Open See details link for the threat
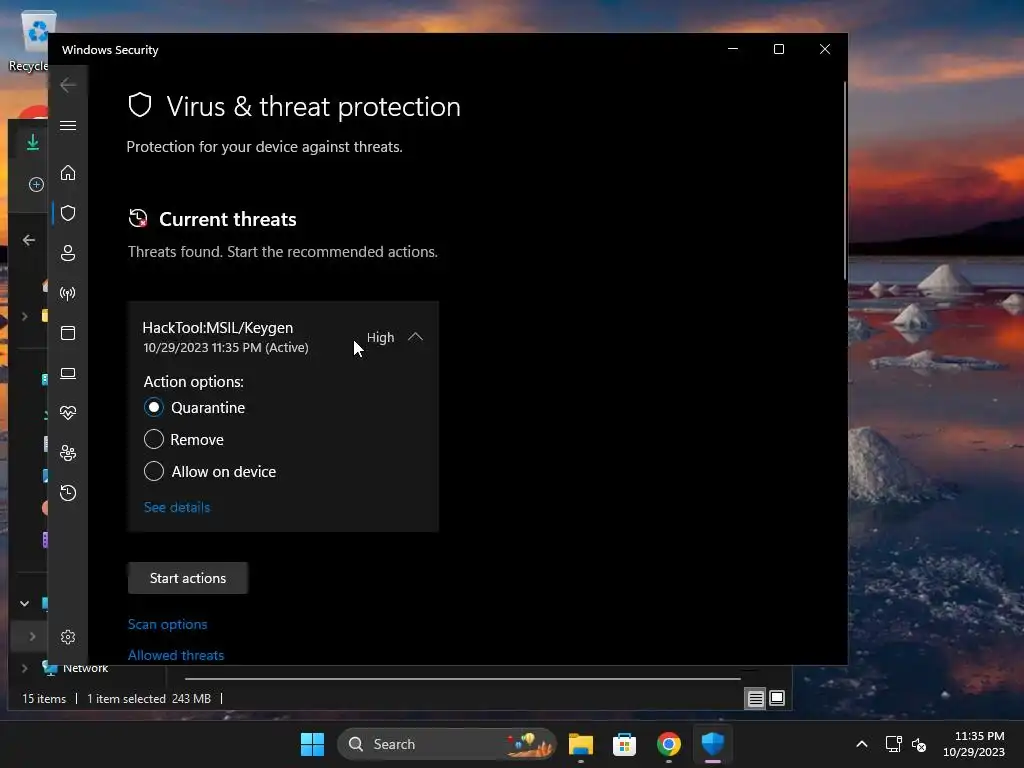The height and width of the screenshot is (768, 1024). (x=177, y=507)
